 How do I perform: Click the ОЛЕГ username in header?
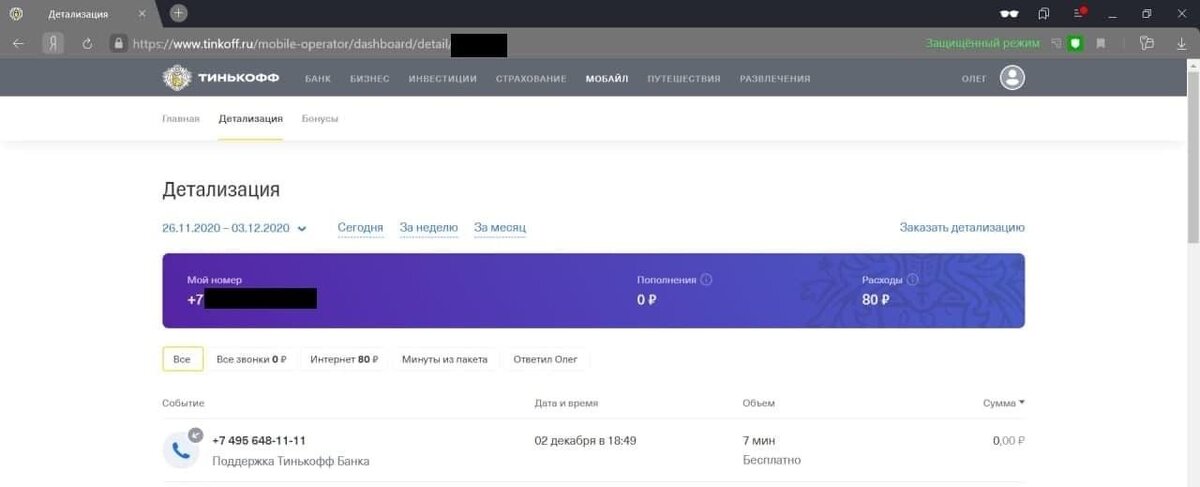(974, 78)
